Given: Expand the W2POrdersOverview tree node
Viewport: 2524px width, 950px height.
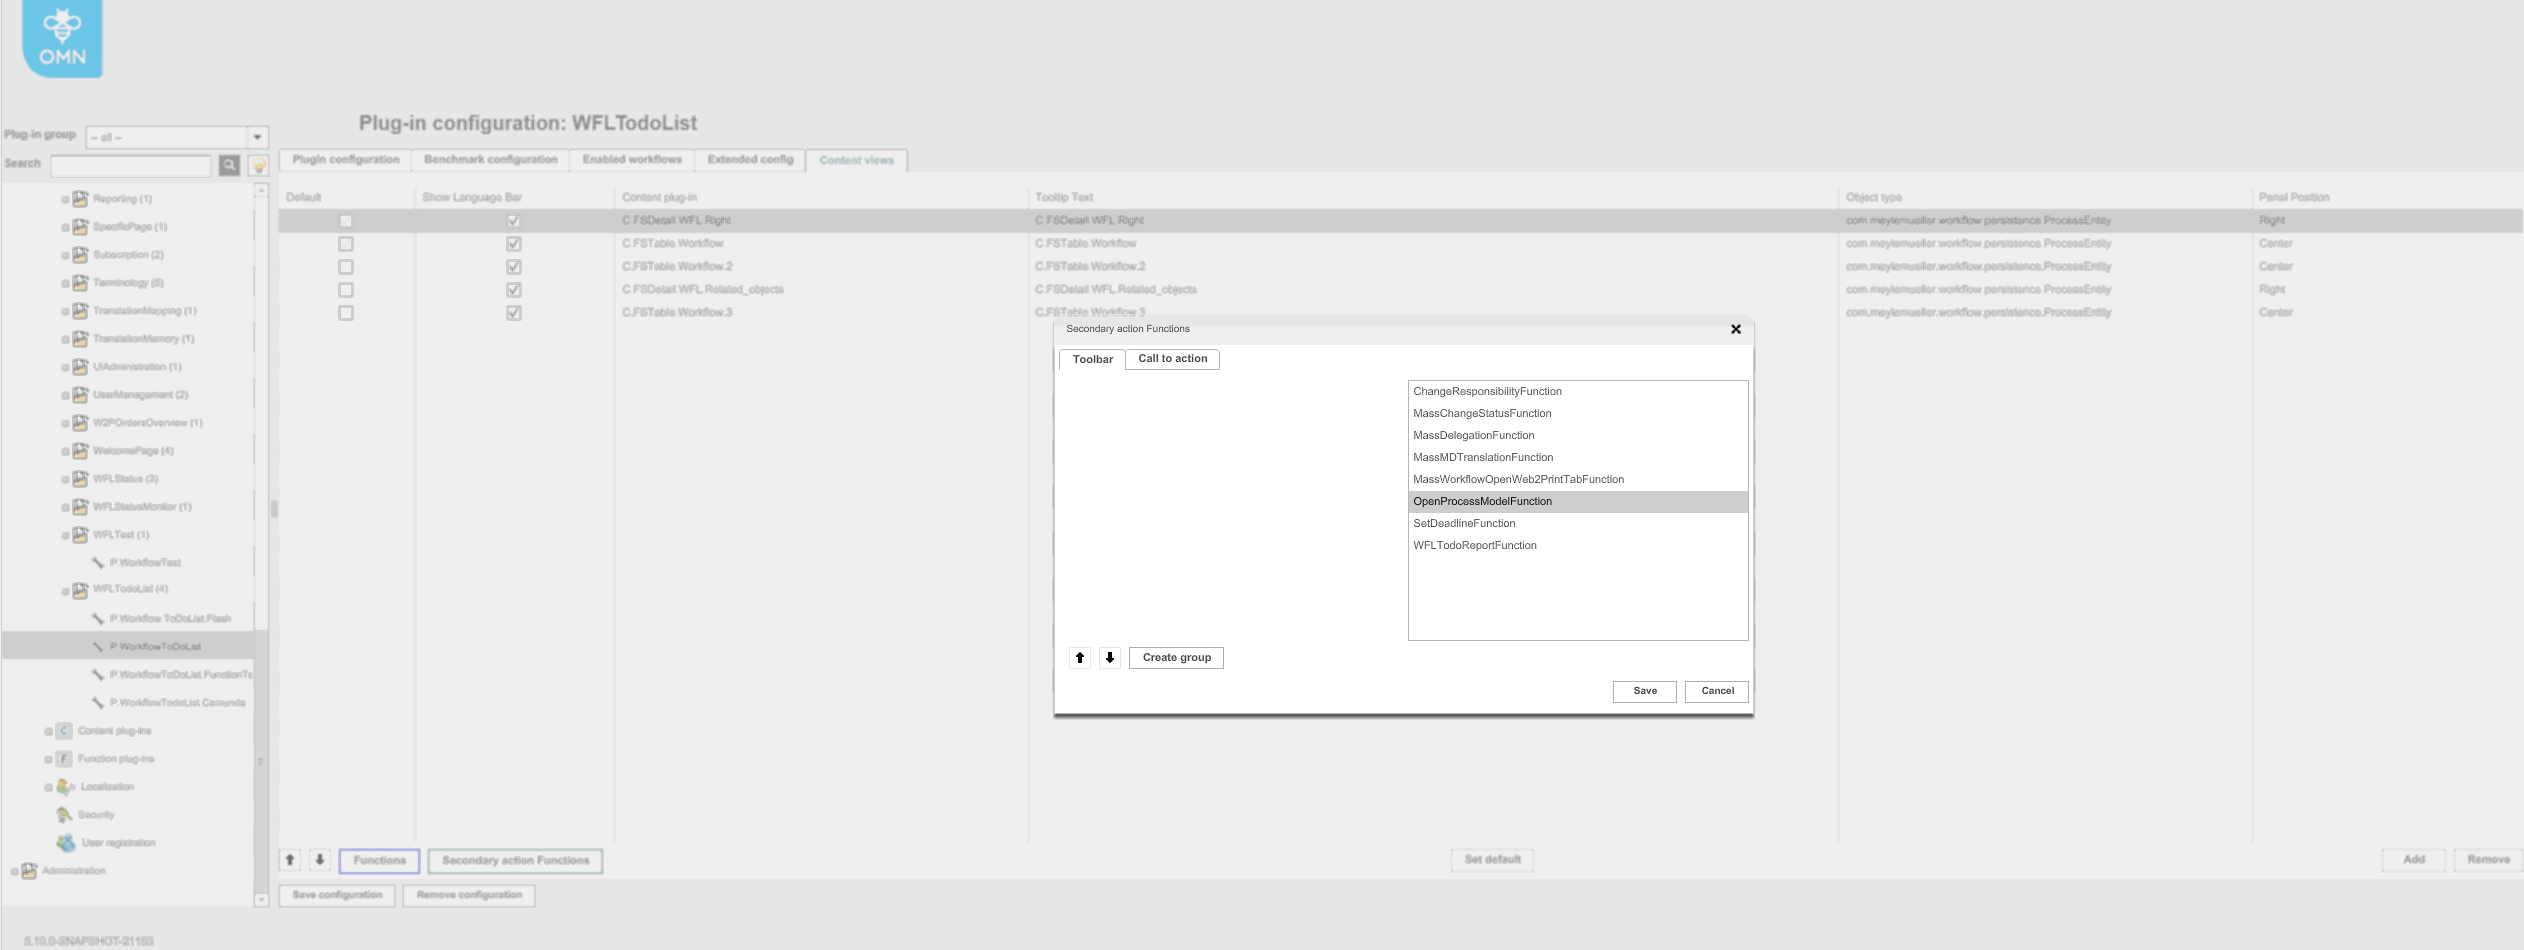Looking at the screenshot, I should click(x=65, y=424).
